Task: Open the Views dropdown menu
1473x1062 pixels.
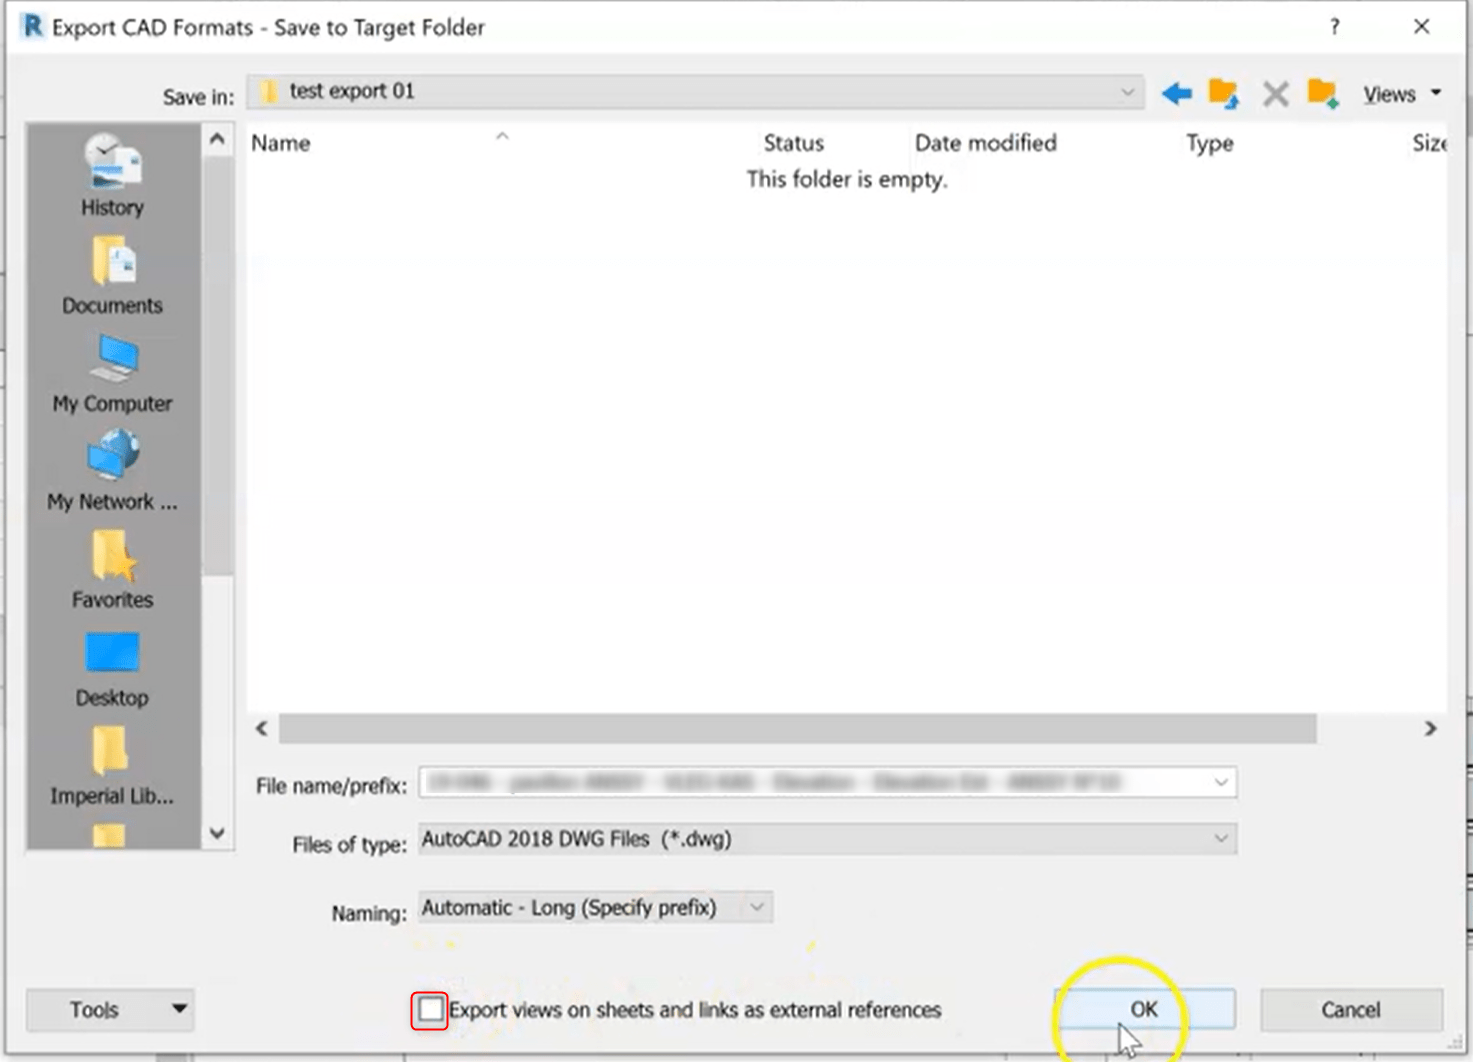Action: pos(1402,94)
